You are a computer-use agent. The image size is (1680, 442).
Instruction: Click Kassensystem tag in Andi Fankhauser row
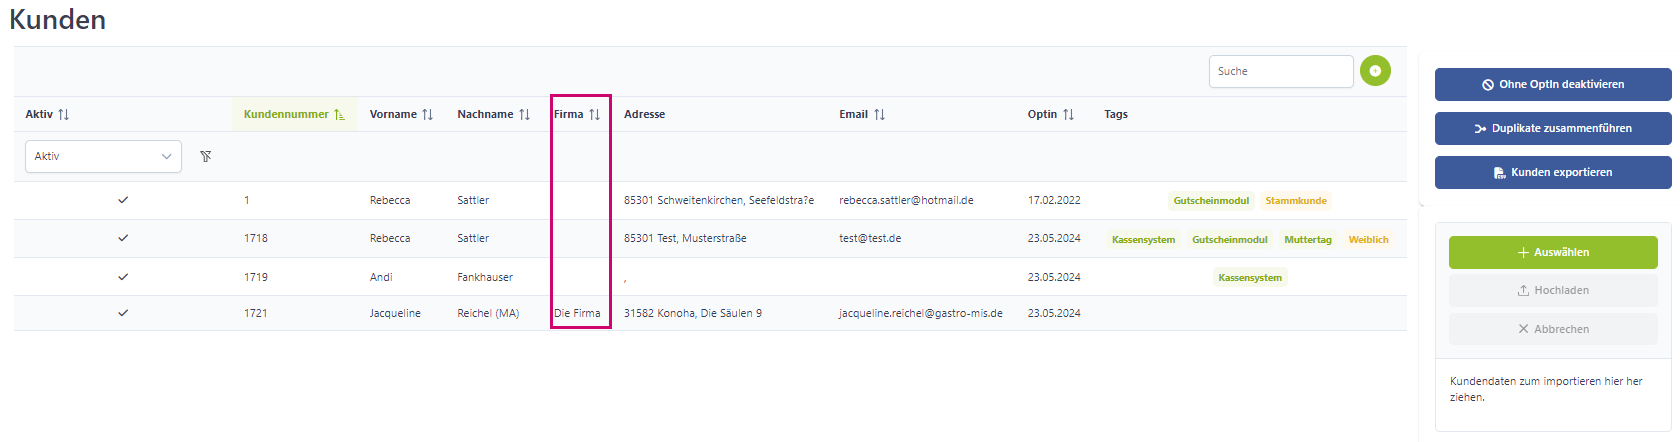click(x=1250, y=278)
